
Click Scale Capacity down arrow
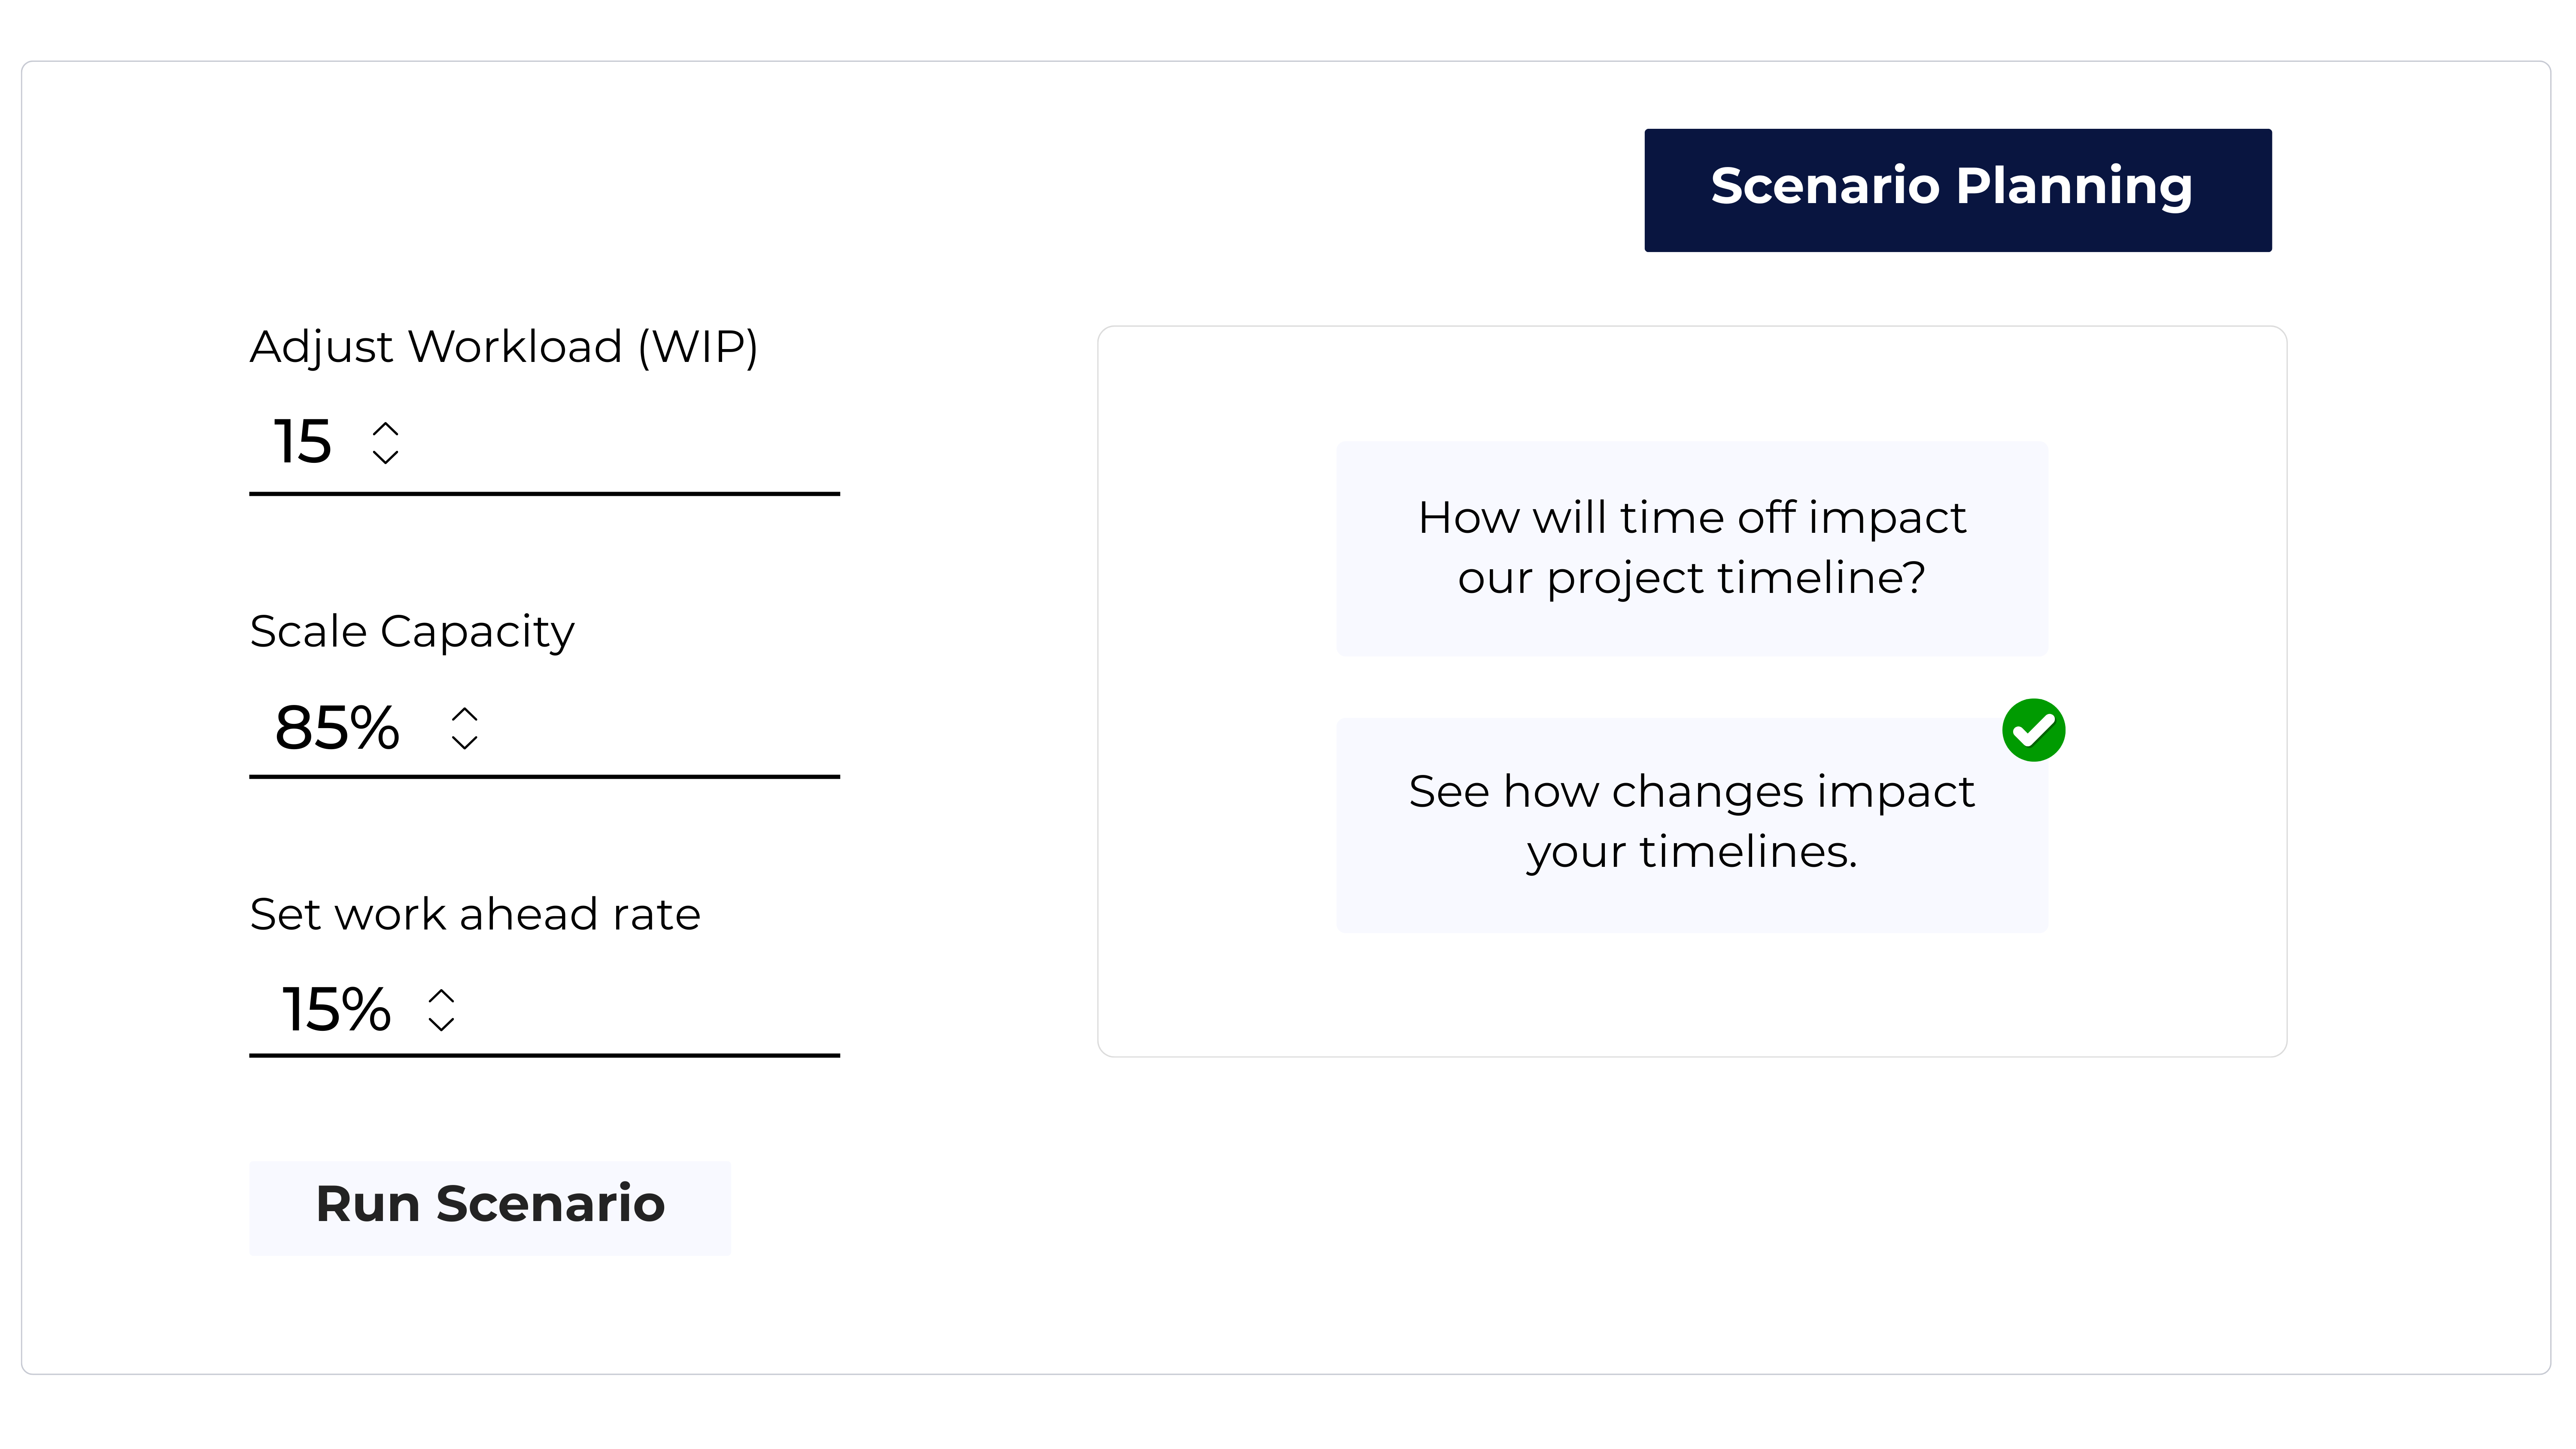tap(464, 742)
